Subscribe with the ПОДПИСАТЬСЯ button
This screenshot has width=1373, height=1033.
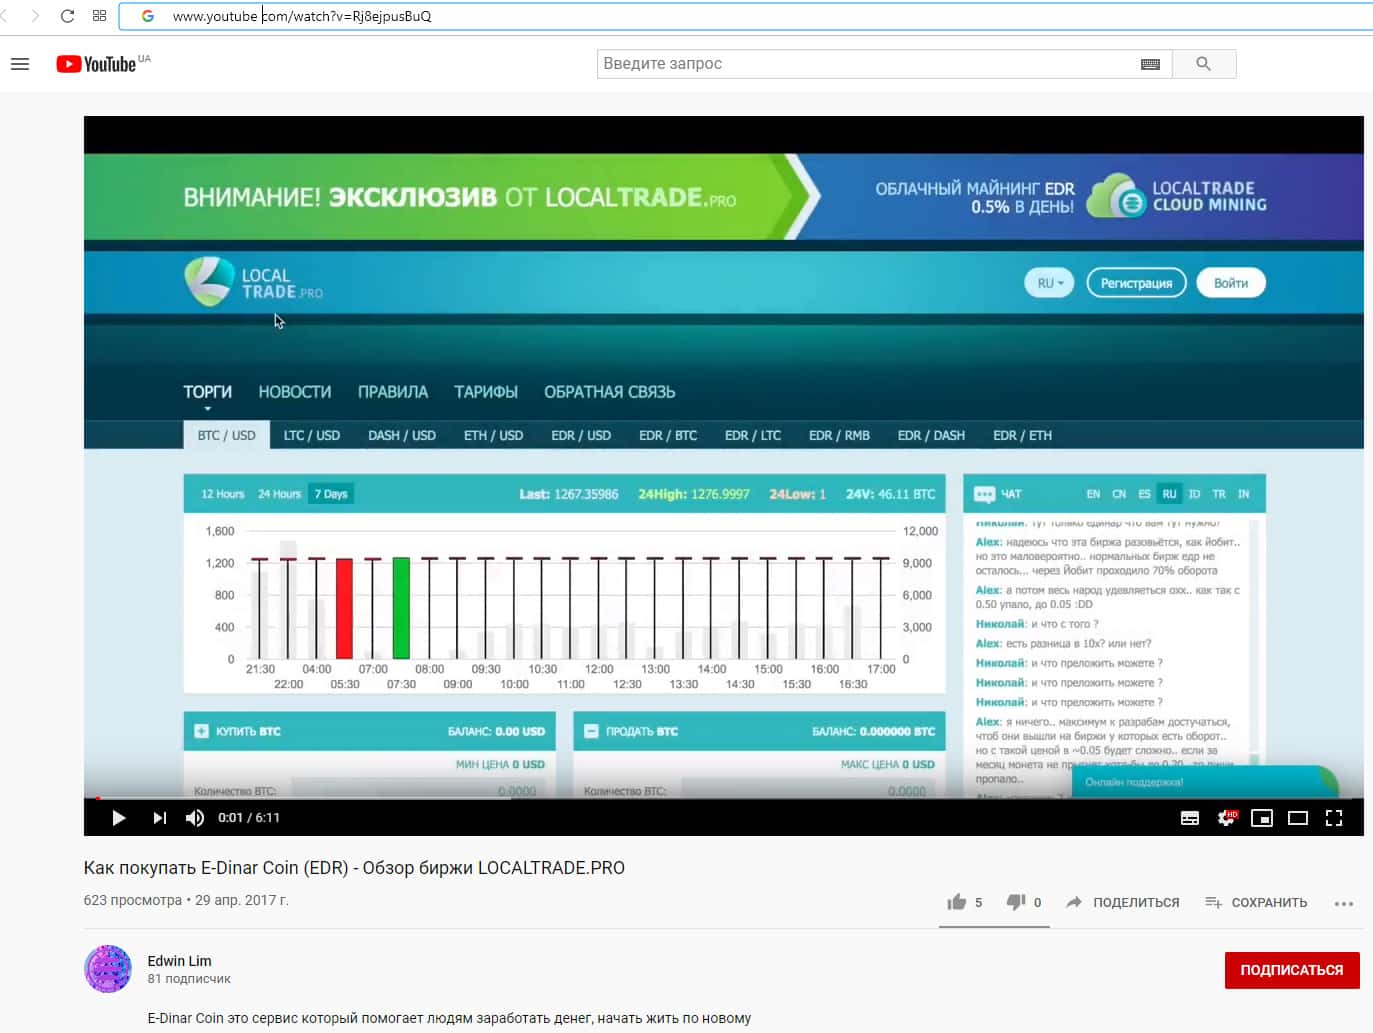(x=1292, y=970)
